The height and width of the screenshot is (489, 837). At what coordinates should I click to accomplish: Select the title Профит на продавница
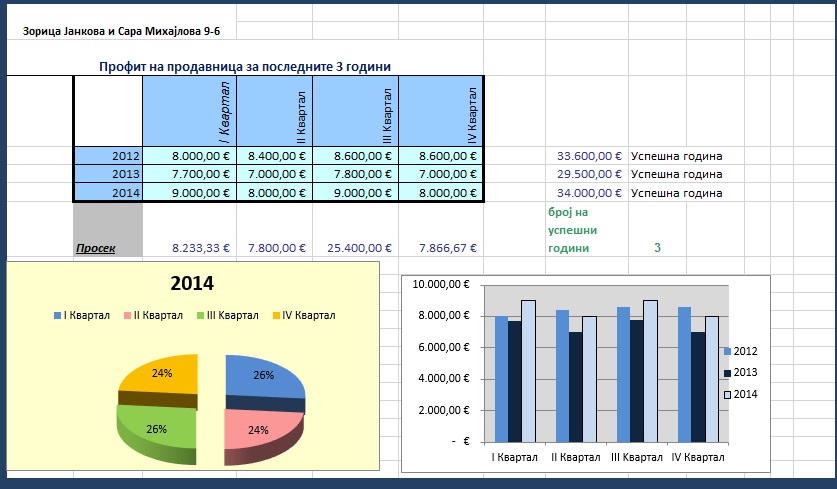(245, 67)
